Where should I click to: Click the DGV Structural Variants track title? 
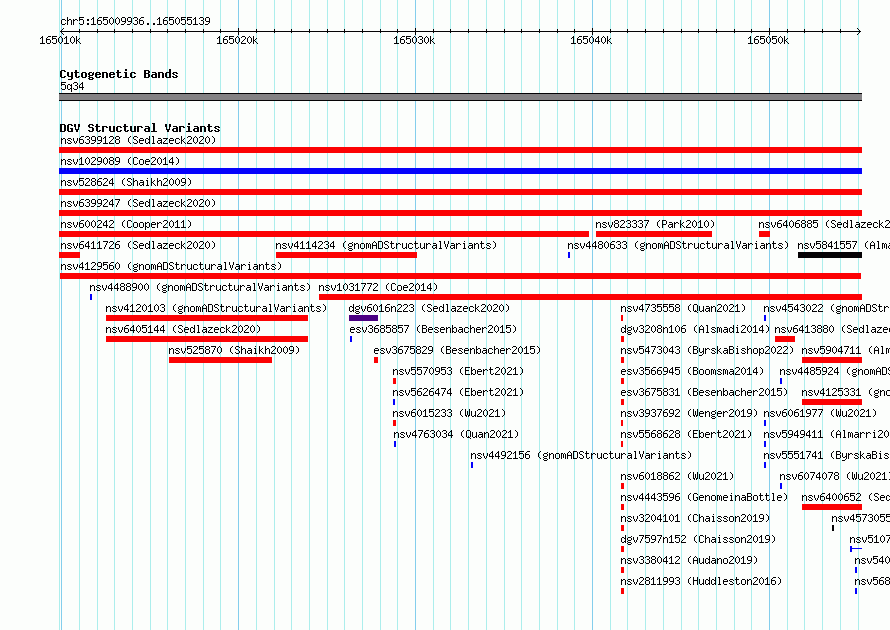pos(140,128)
